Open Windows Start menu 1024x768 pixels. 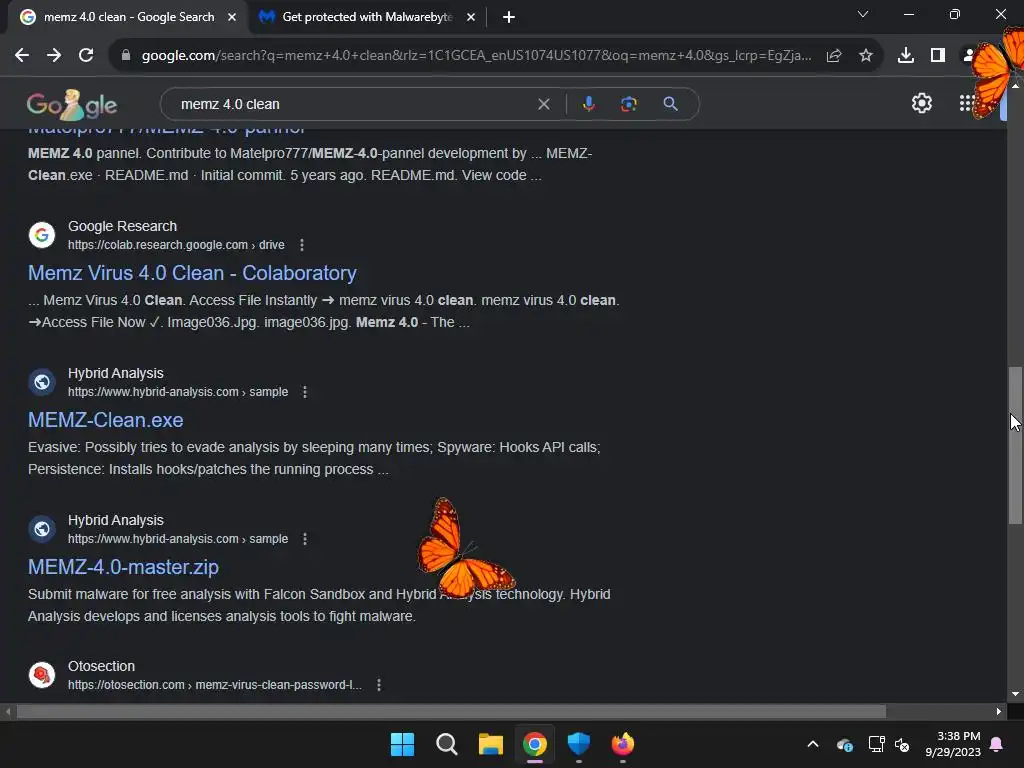point(402,744)
